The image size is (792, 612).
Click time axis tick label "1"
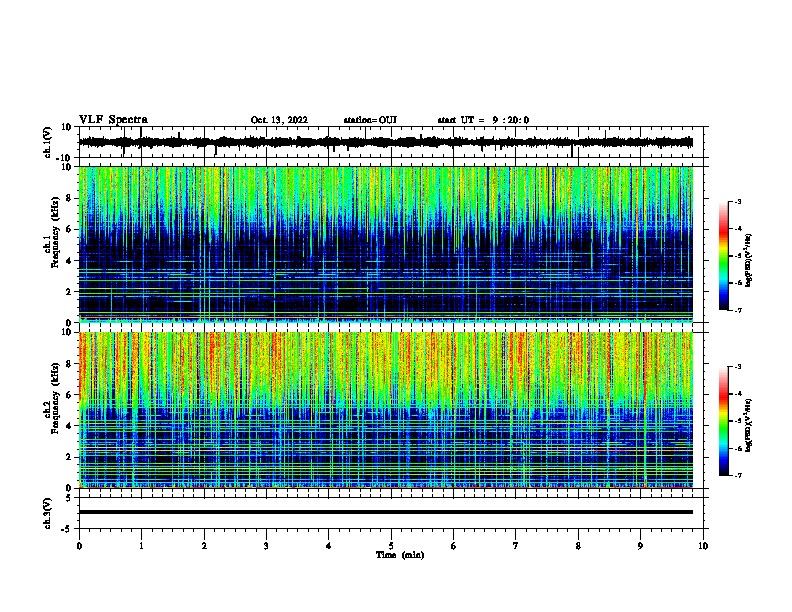[141, 546]
